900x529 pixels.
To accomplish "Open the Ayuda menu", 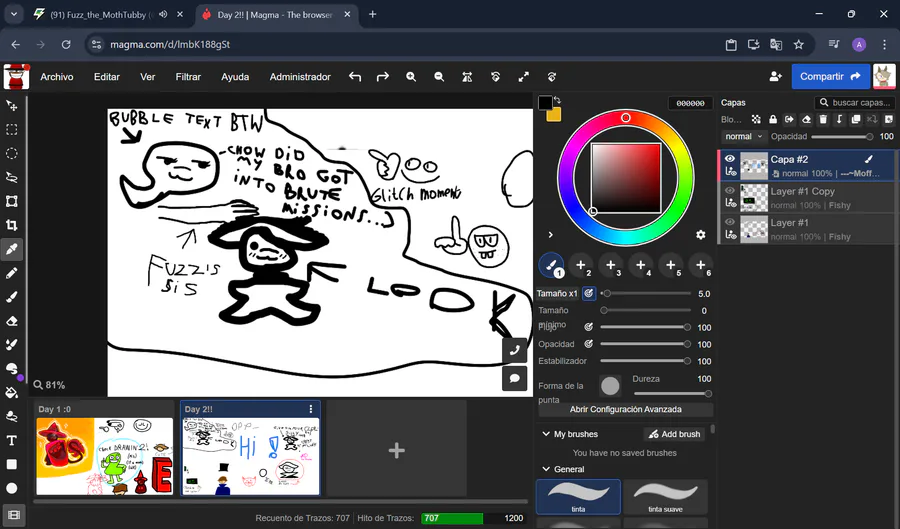I will (235, 77).
